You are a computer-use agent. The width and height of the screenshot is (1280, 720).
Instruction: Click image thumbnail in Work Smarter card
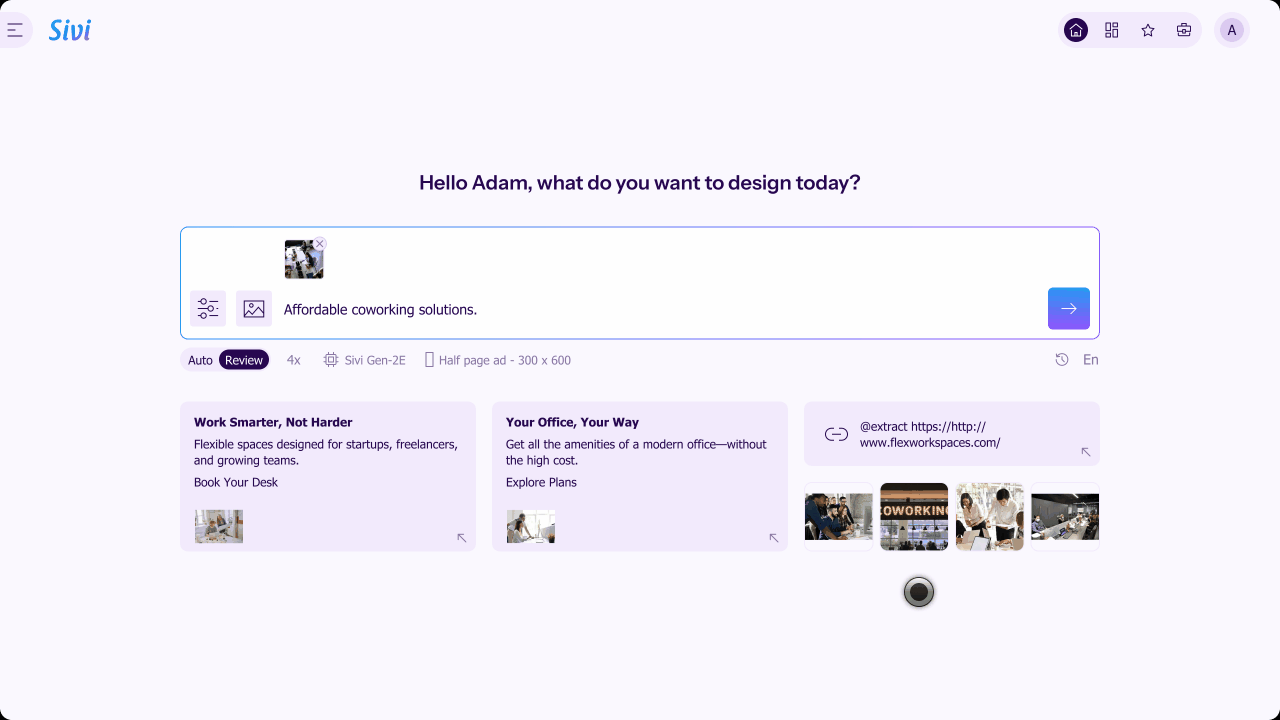click(x=219, y=526)
